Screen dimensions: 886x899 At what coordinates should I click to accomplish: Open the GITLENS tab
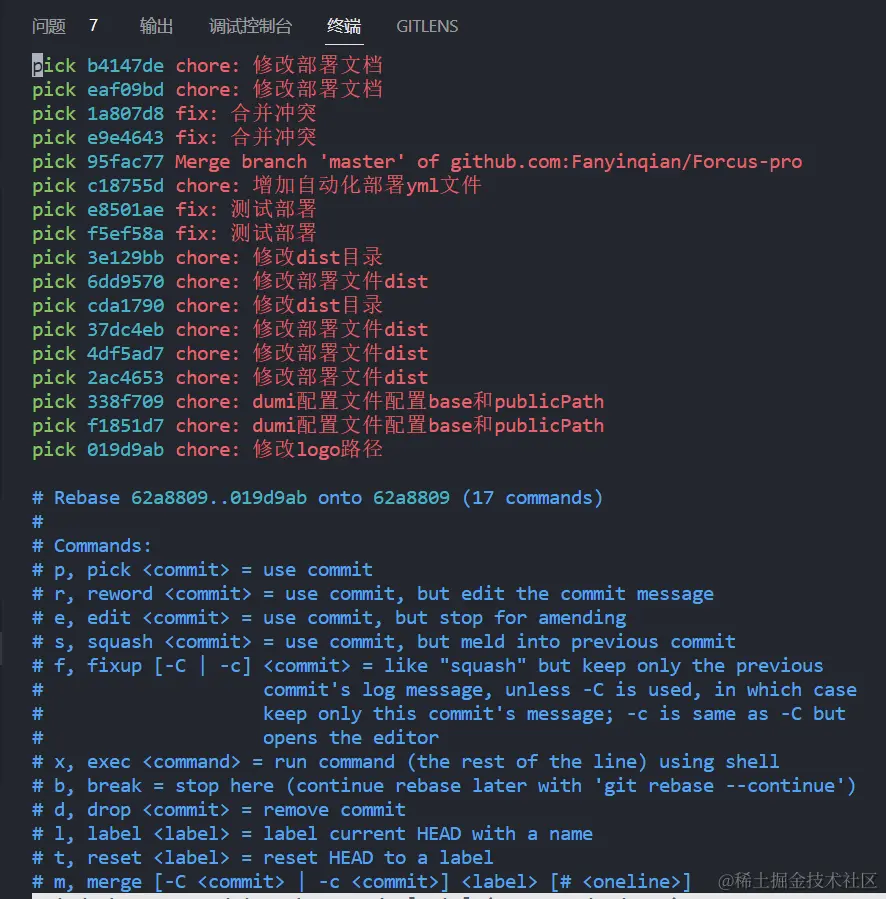tap(427, 26)
